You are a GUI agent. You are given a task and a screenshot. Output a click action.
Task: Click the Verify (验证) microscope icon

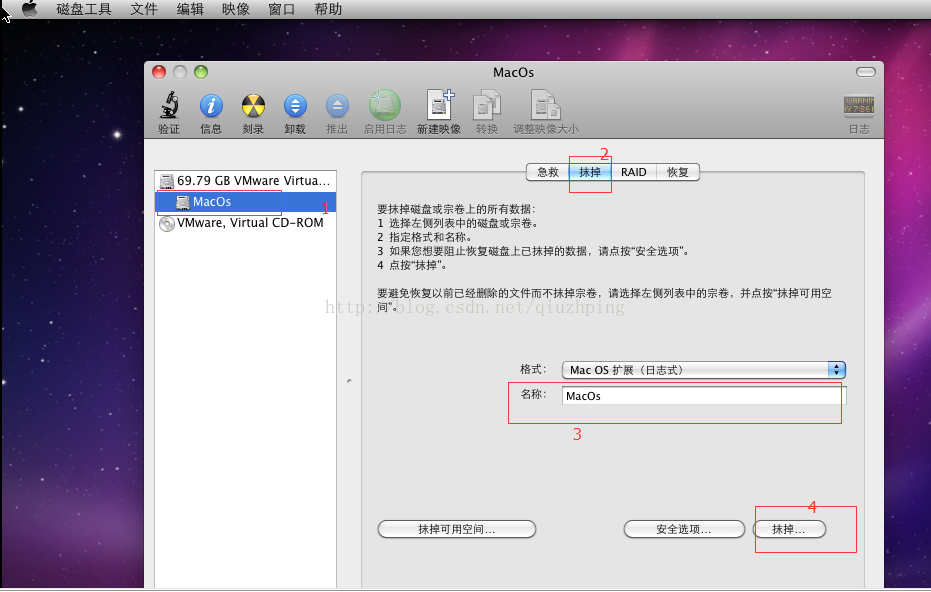(169, 106)
